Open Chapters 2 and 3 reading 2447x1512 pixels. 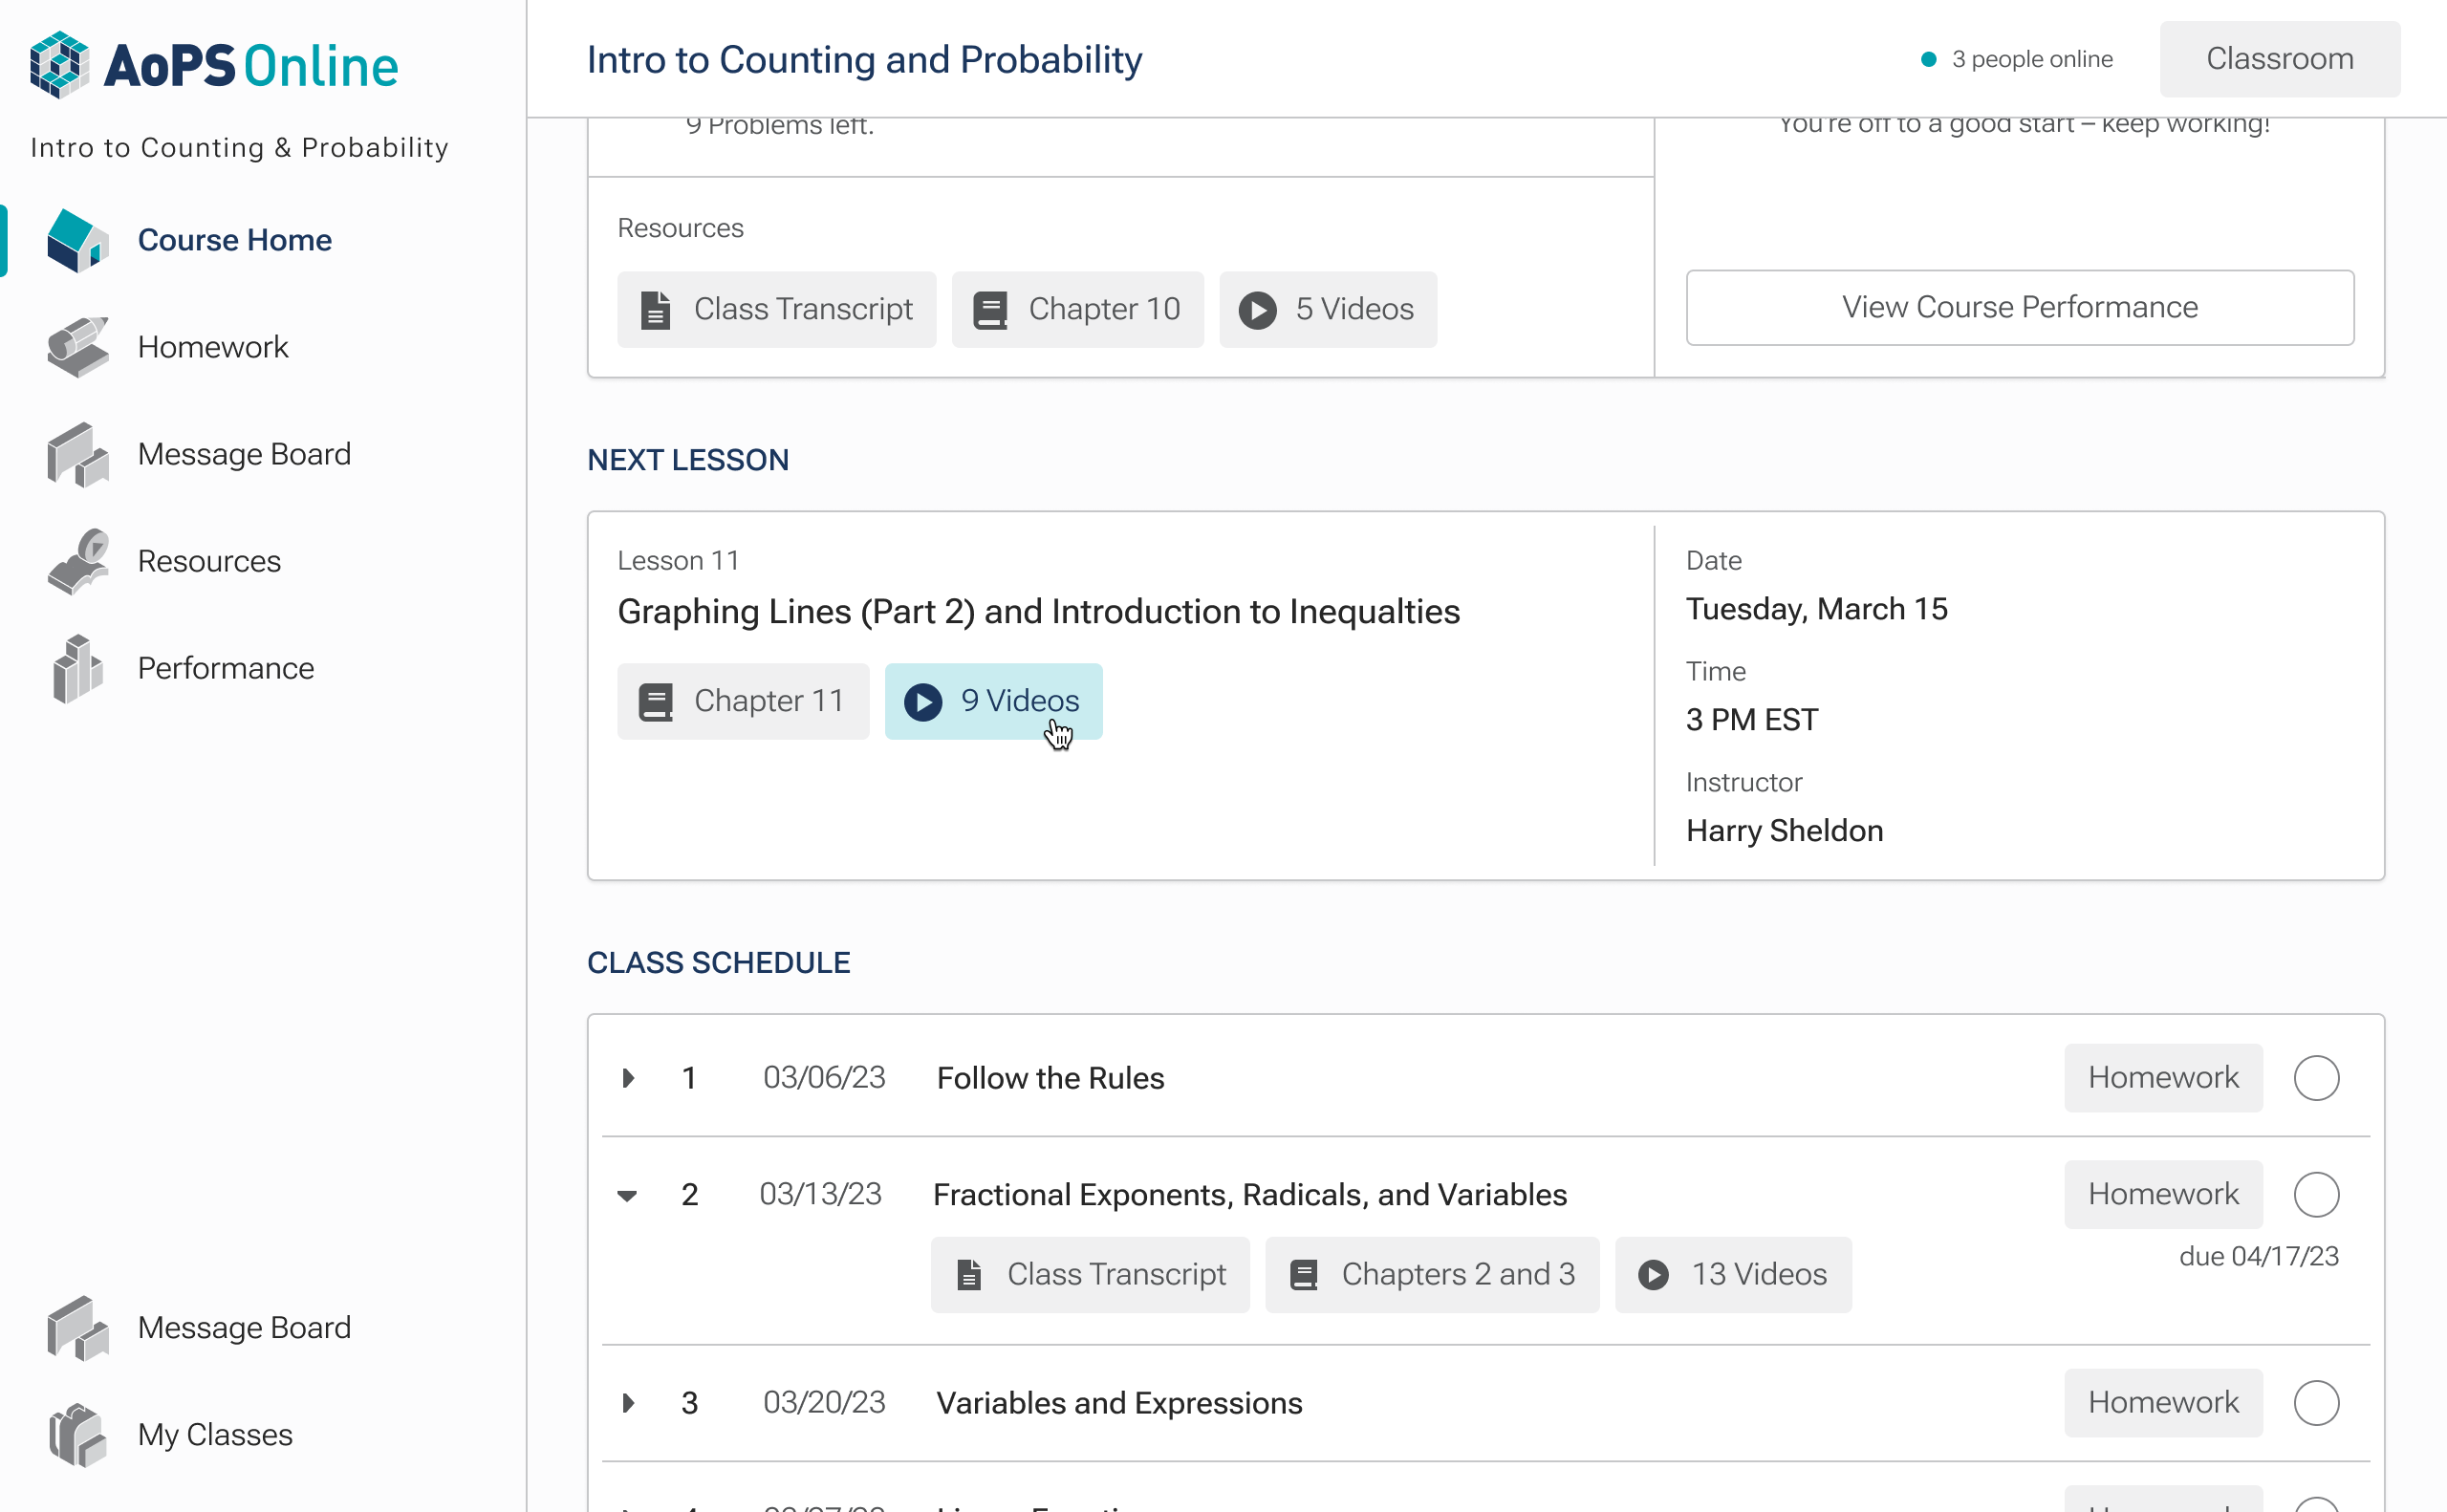1431,1274
